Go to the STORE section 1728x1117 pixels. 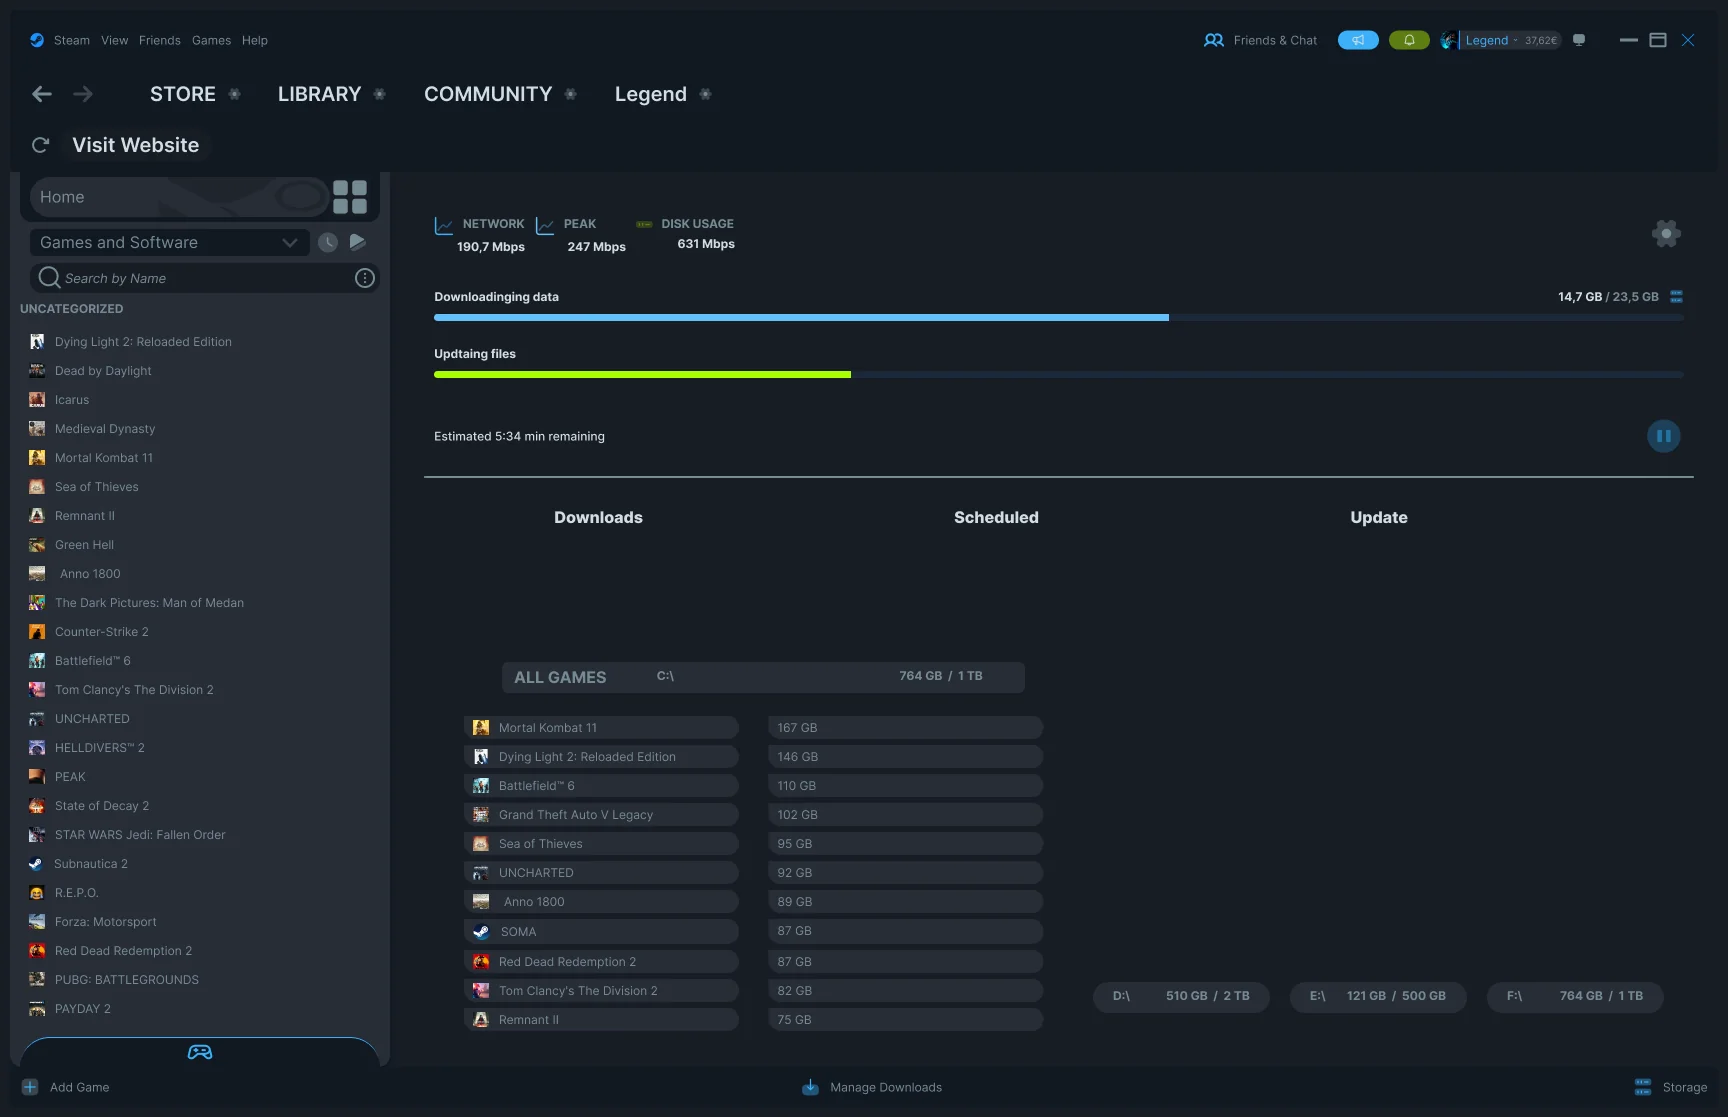(x=183, y=94)
